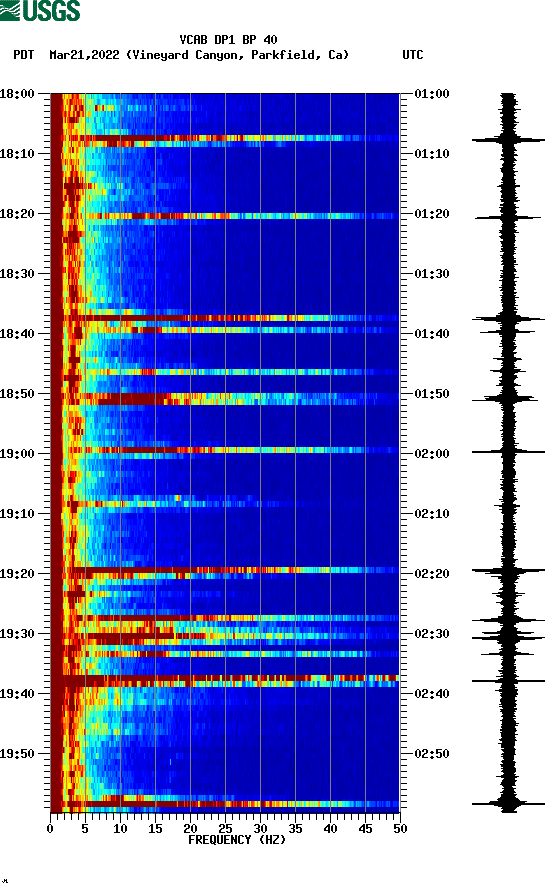The image size is (552, 892).
Task: Click the '01:30' UTC time label
Action: click(432, 274)
